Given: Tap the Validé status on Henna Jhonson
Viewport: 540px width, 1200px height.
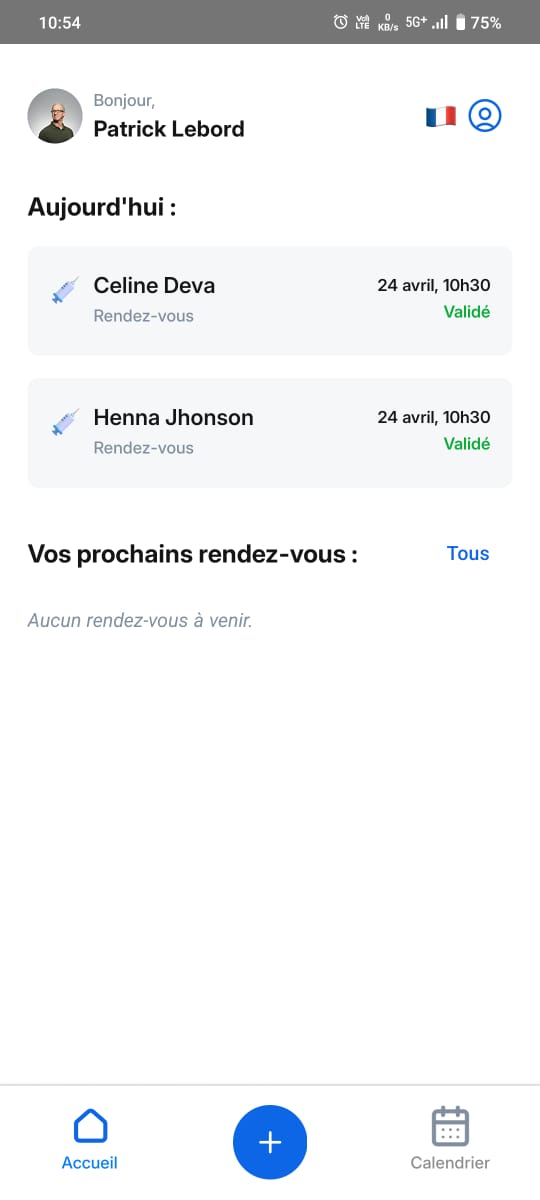Looking at the screenshot, I should (x=467, y=444).
